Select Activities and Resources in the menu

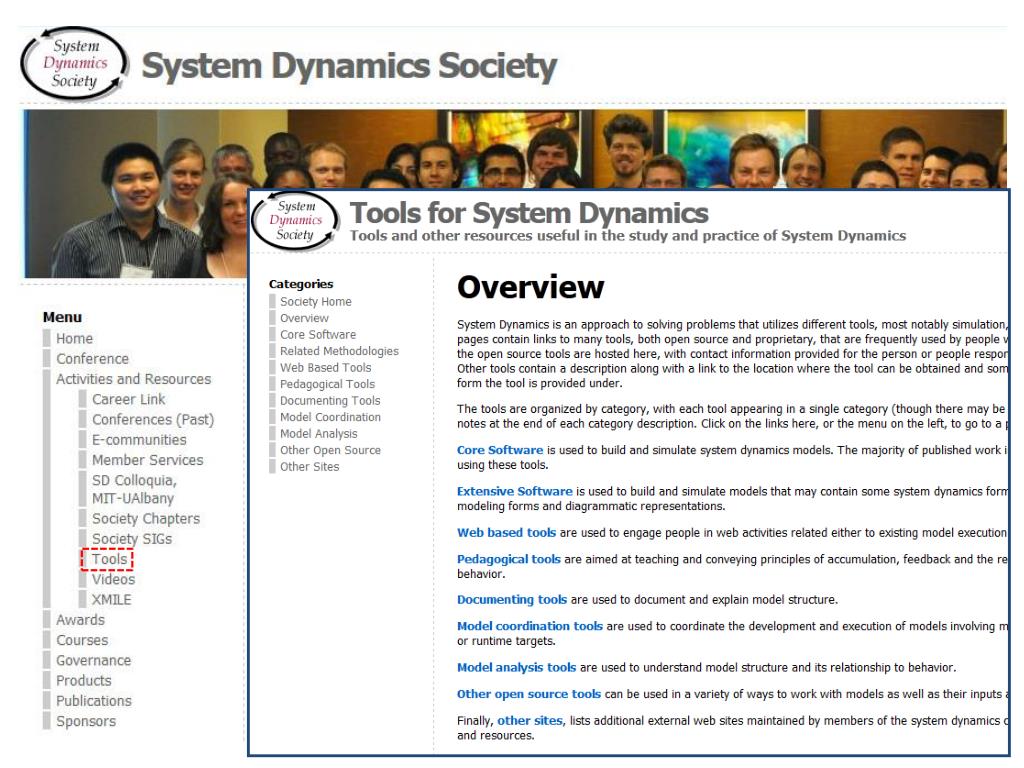pos(133,379)
